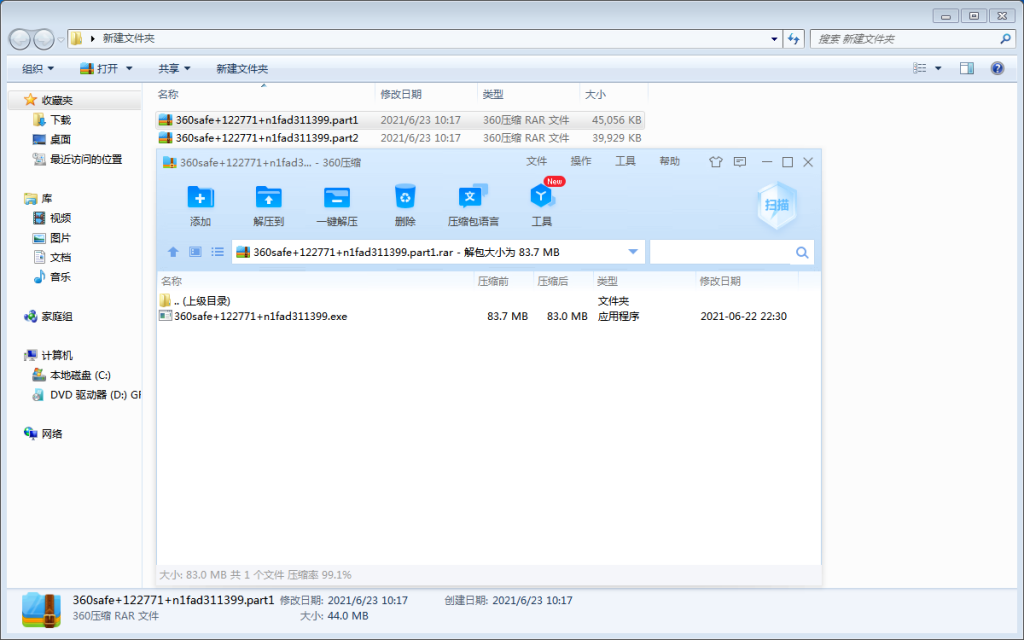Go up one level with the arrow icon
This screenshot has width=1024, height=640.
pyautogui.click(x=173, y=252)
